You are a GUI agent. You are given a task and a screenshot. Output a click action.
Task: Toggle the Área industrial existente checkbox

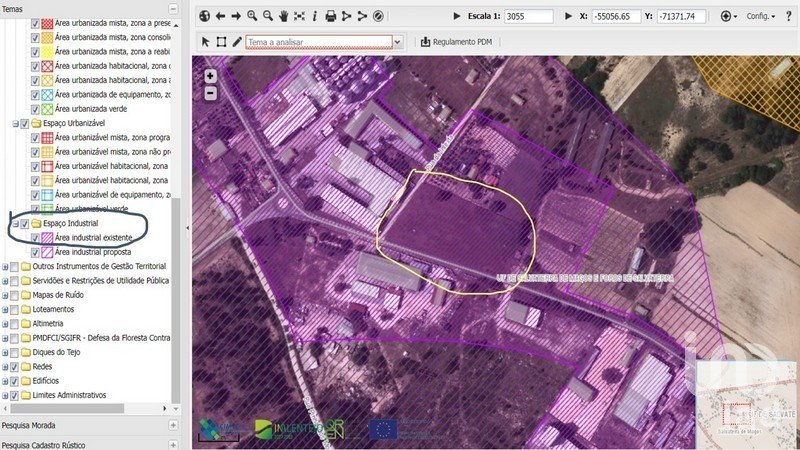click(x=37, y=238)
